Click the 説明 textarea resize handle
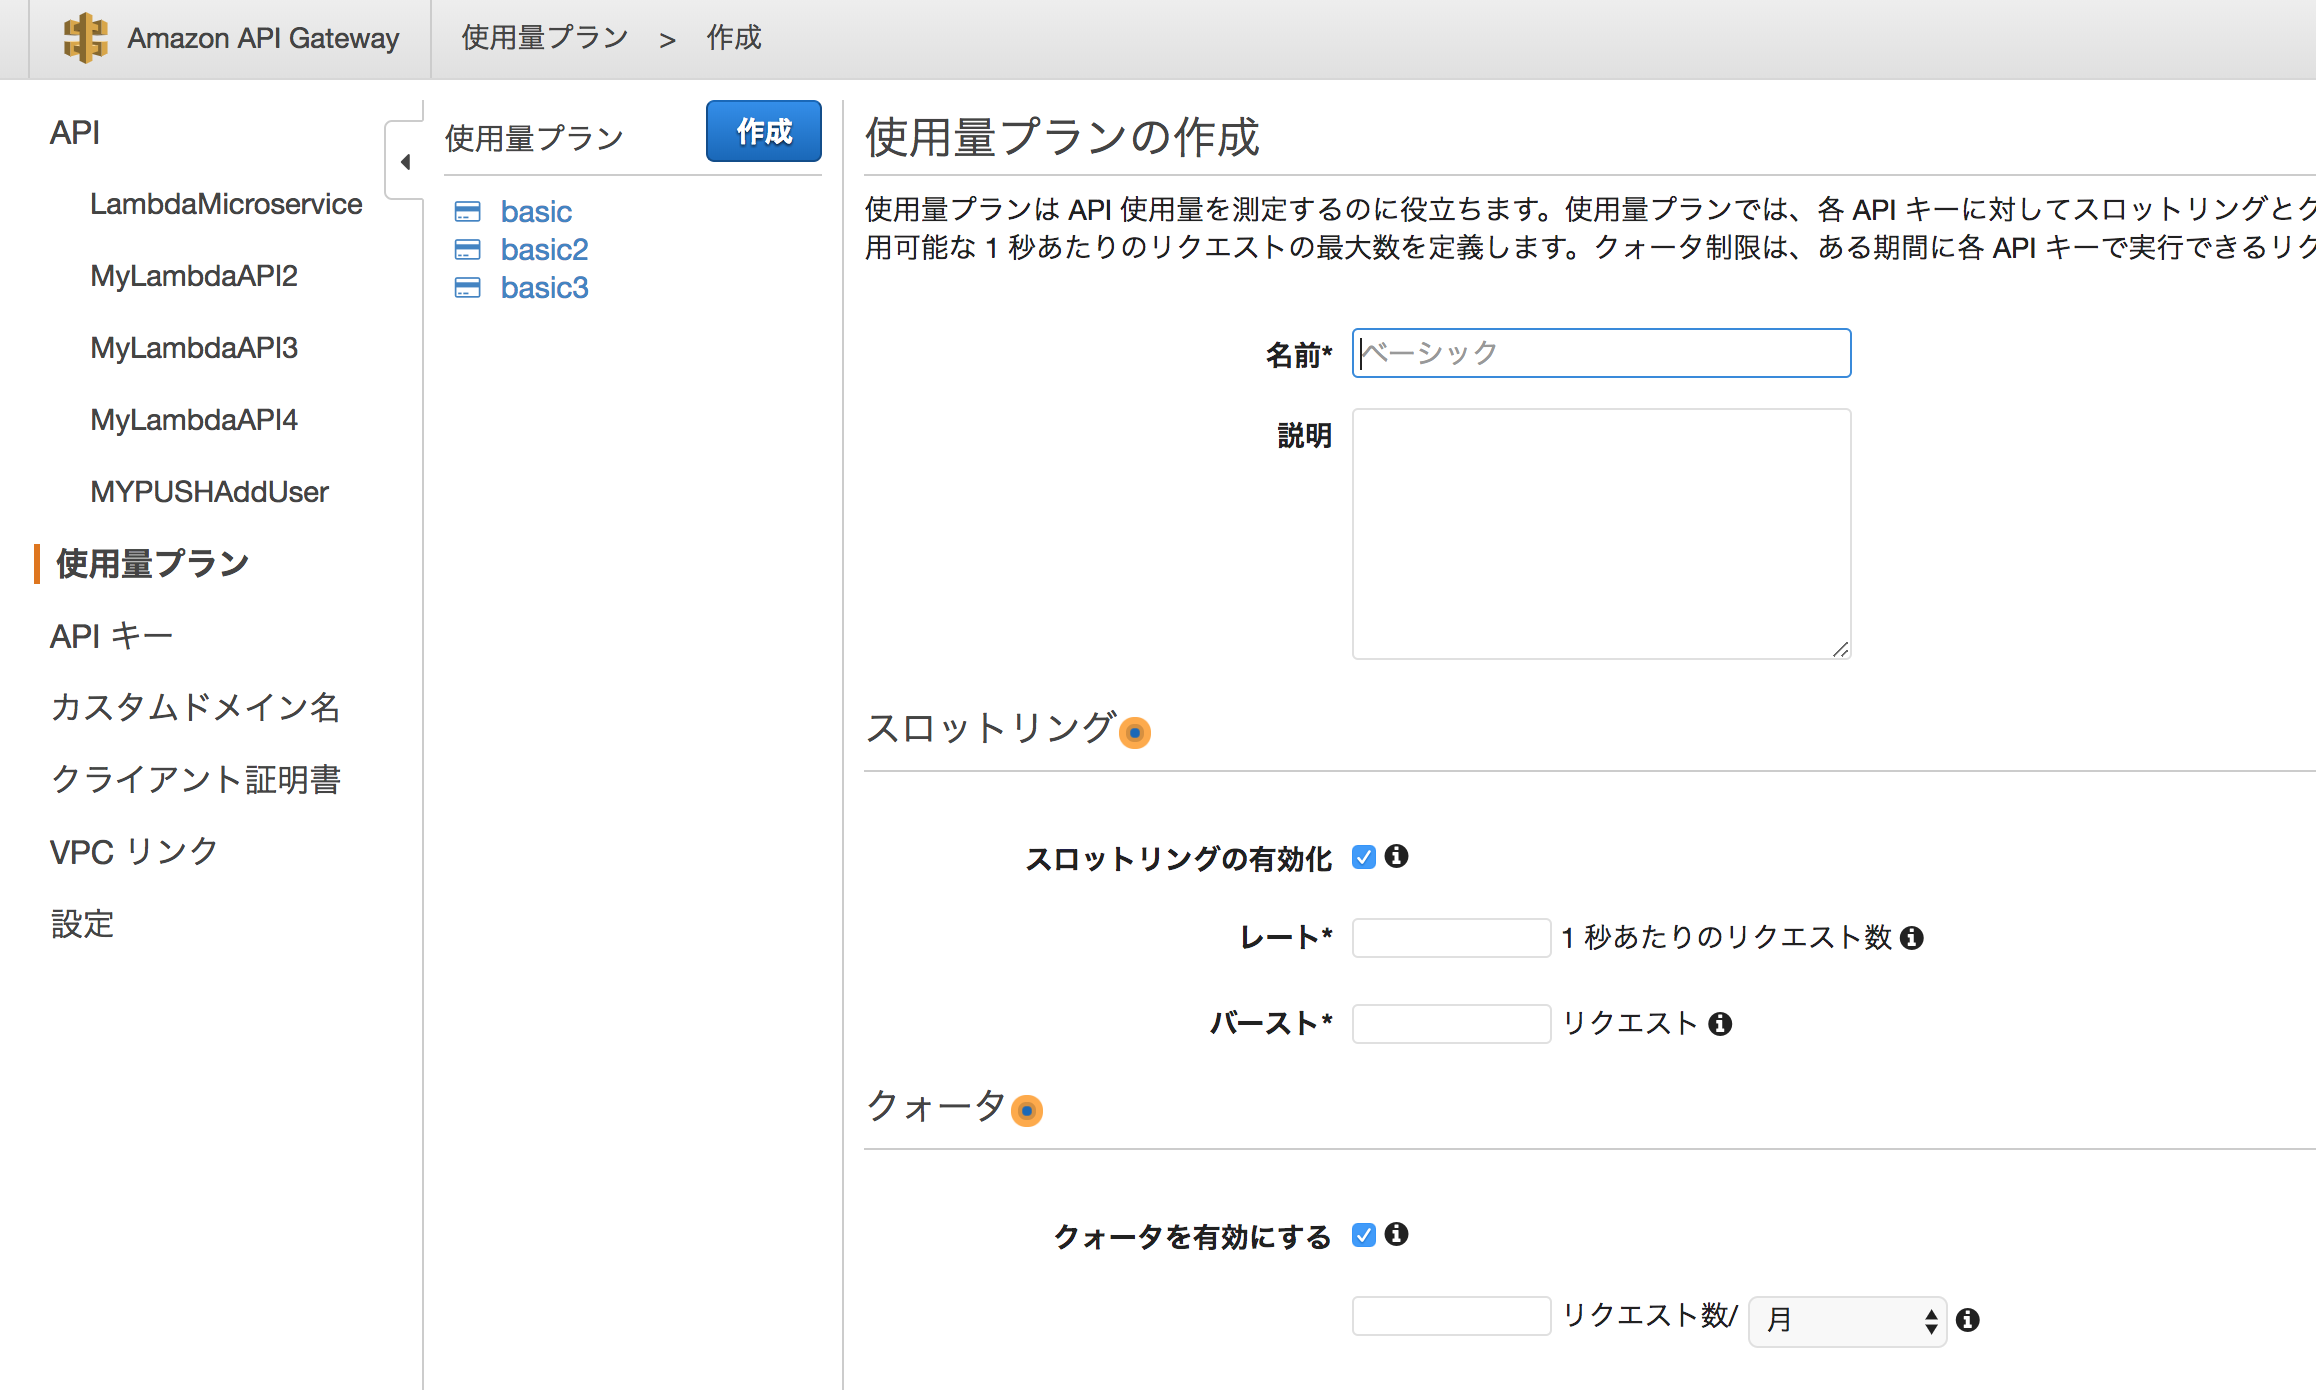The width and height of the screenshot is (2316, 1390). pos(1840,649)
